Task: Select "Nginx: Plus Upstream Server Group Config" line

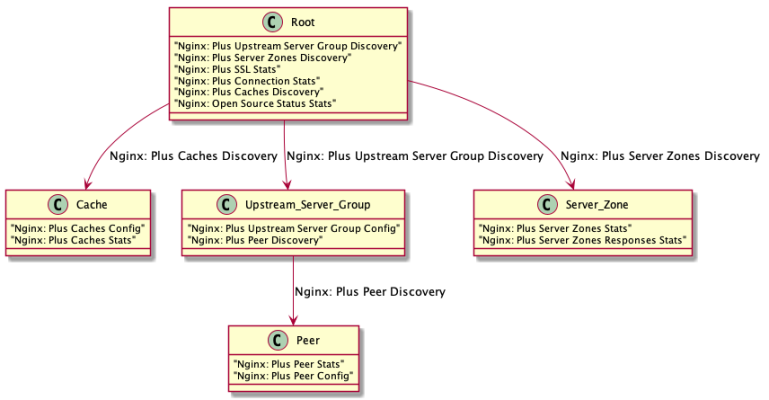Action: pos(294,229)
